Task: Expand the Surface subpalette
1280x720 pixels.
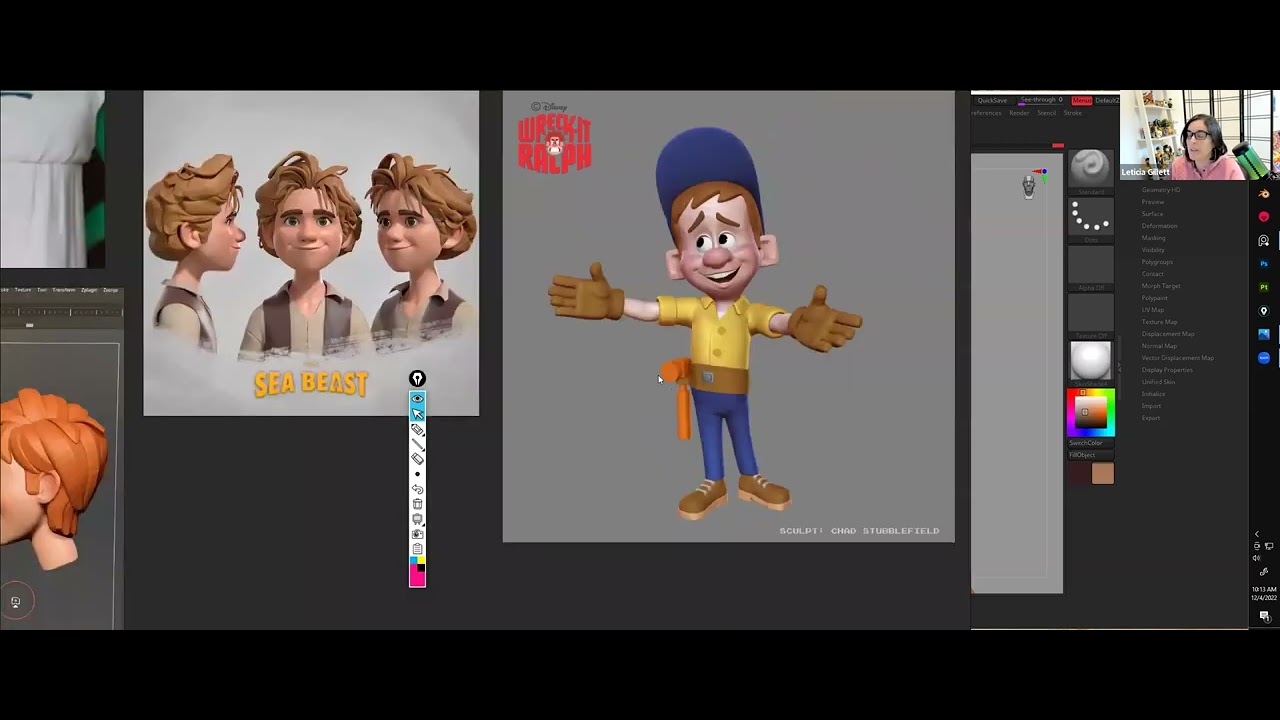Action: pos(1153,214)
